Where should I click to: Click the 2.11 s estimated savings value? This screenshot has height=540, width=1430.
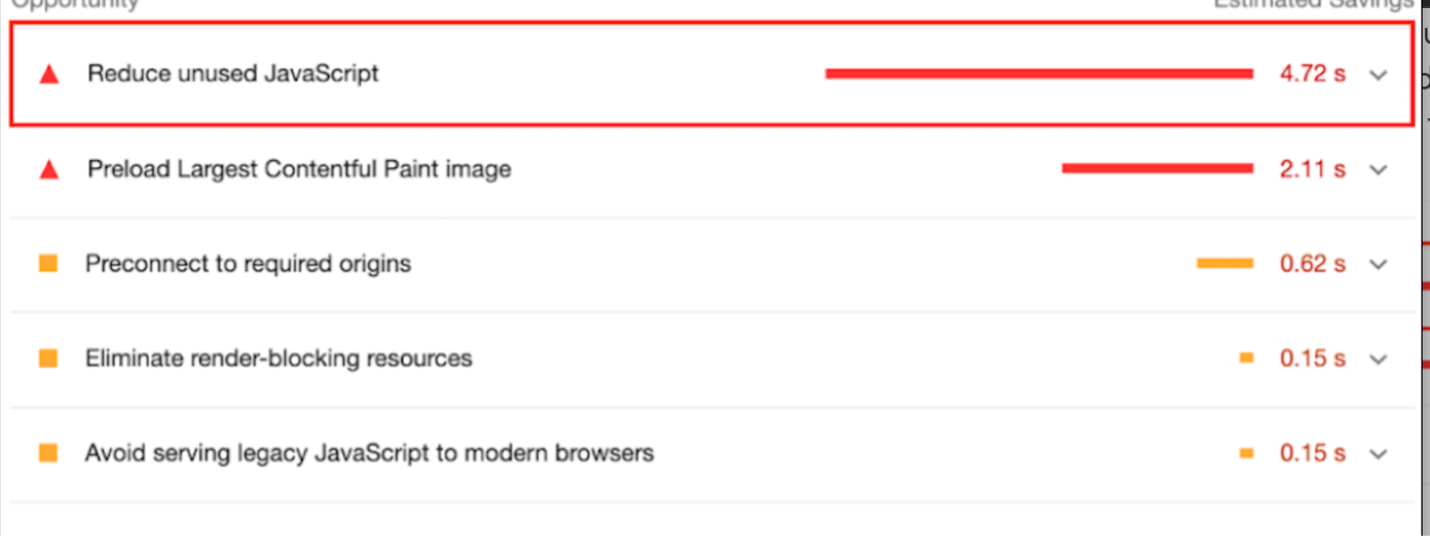tap(1312, 169)
